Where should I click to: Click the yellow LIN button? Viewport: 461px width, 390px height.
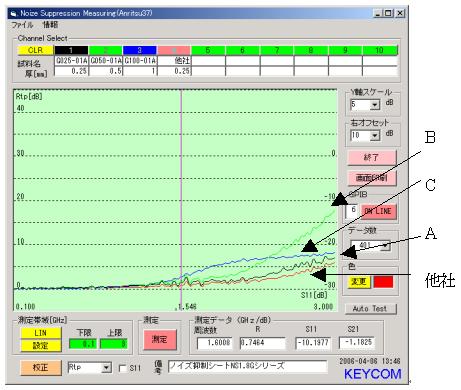(41, 333)
